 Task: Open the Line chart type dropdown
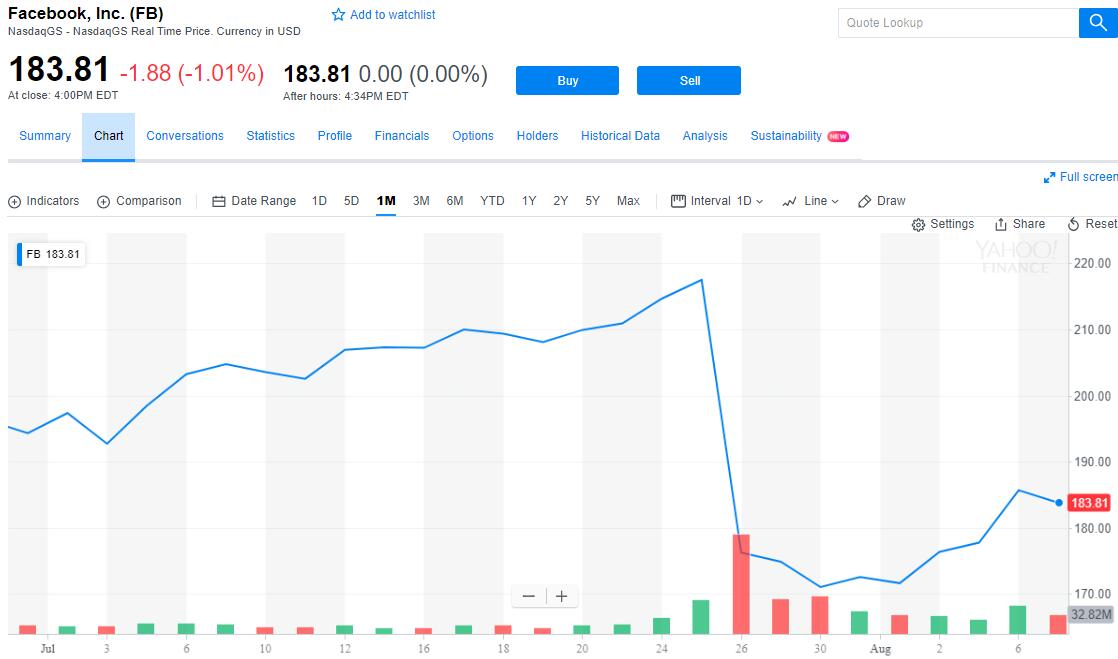coord(810,201)
